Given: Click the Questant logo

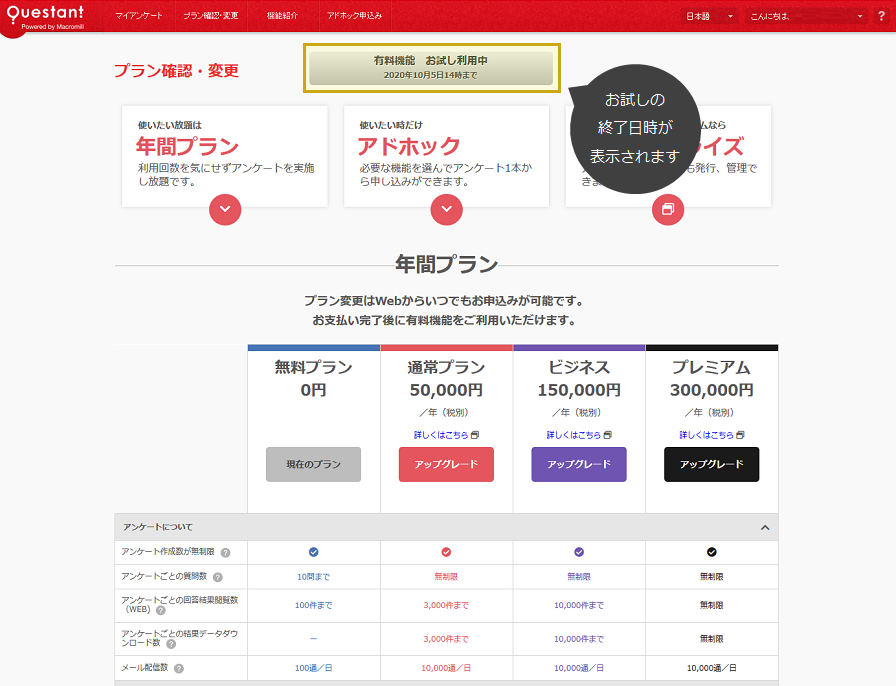Looking at the screenshot, I should (x=47, y=16).
